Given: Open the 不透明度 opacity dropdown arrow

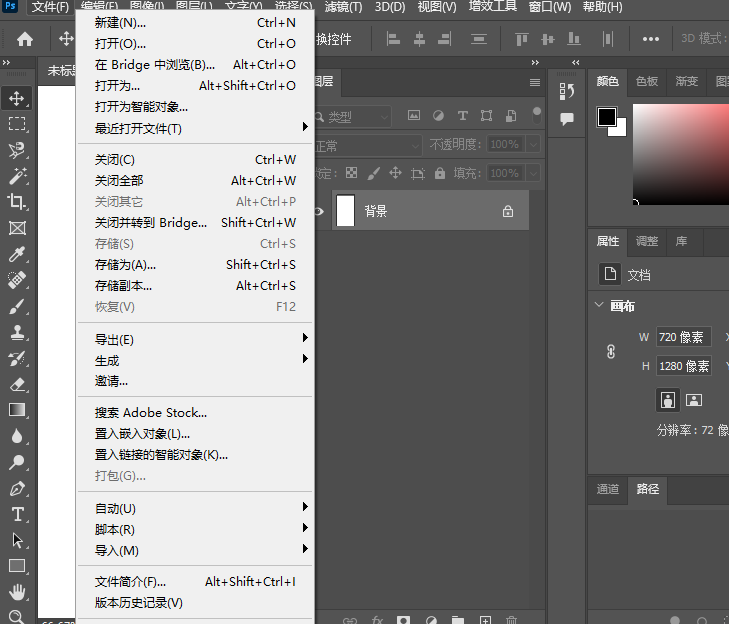Looking at the screenshot, I should [533, 144].
